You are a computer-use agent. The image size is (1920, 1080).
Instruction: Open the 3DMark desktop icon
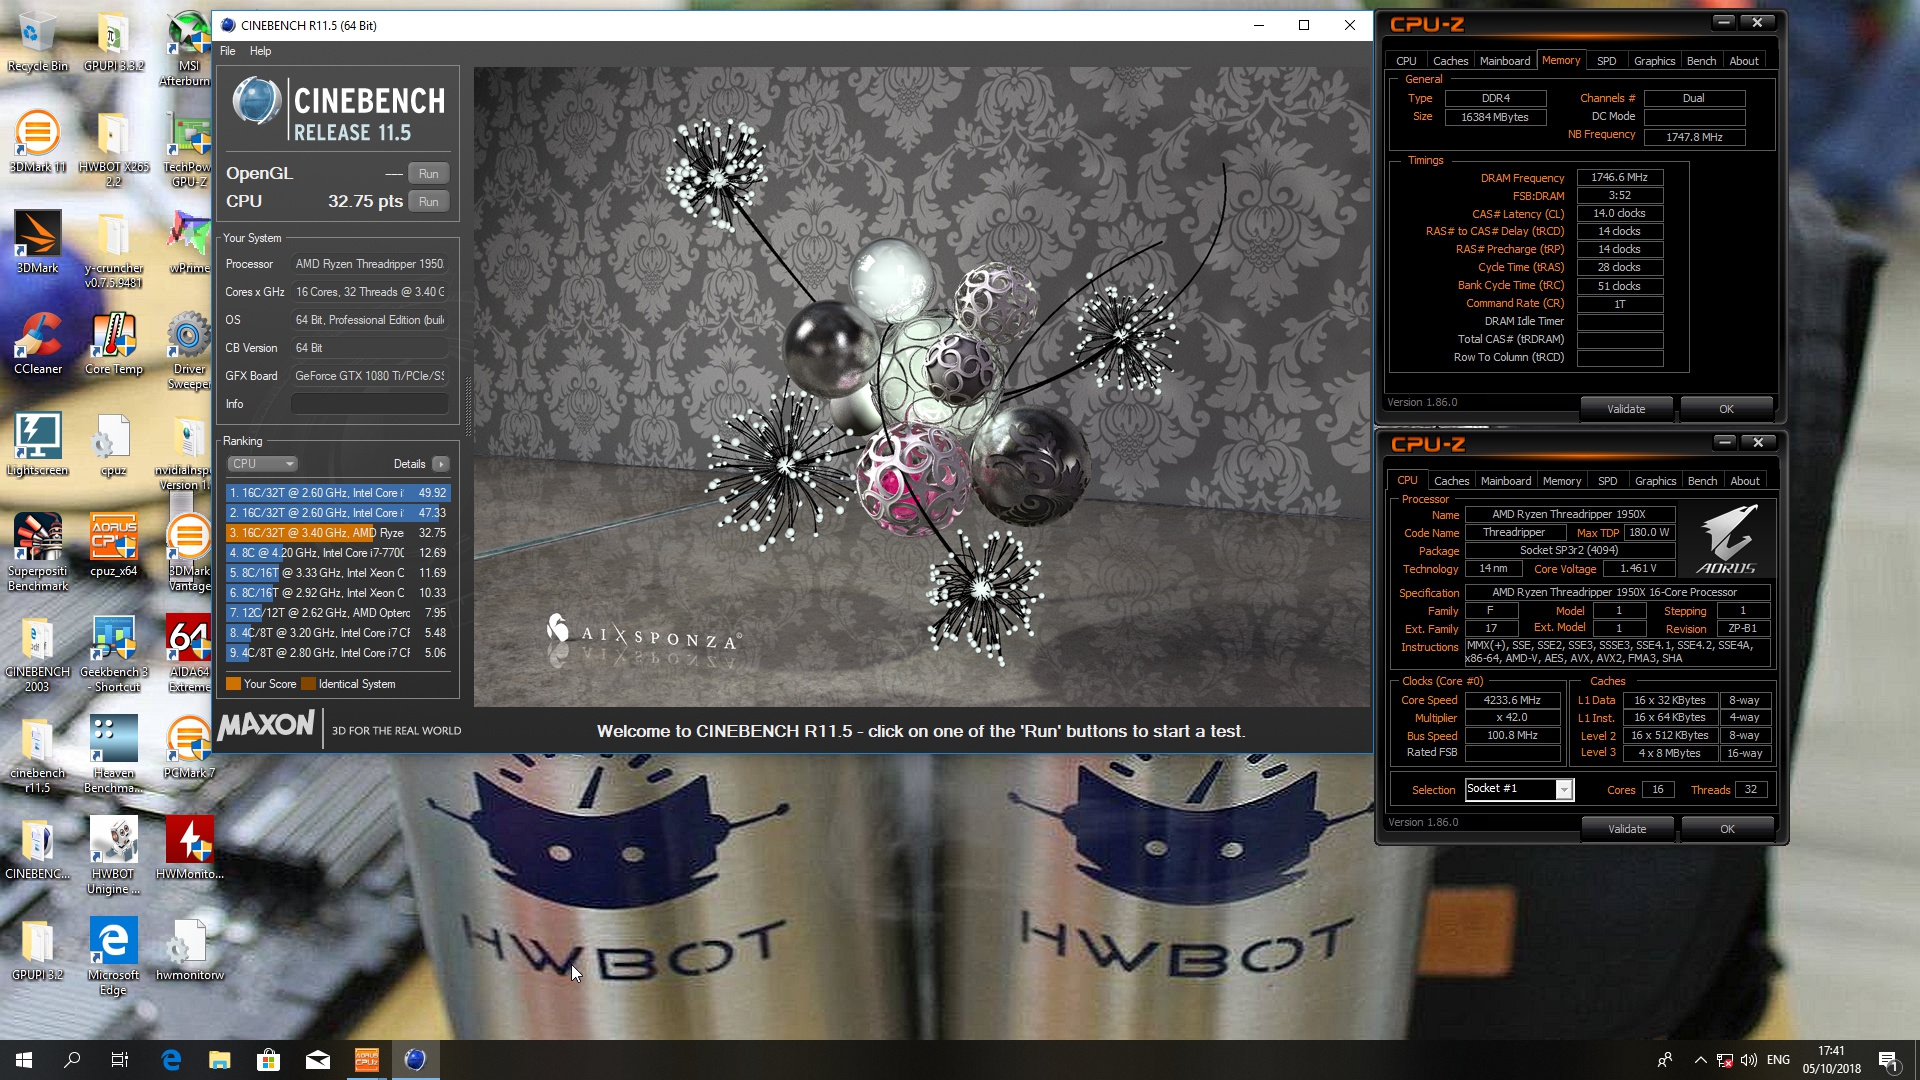tap(37, 243)
